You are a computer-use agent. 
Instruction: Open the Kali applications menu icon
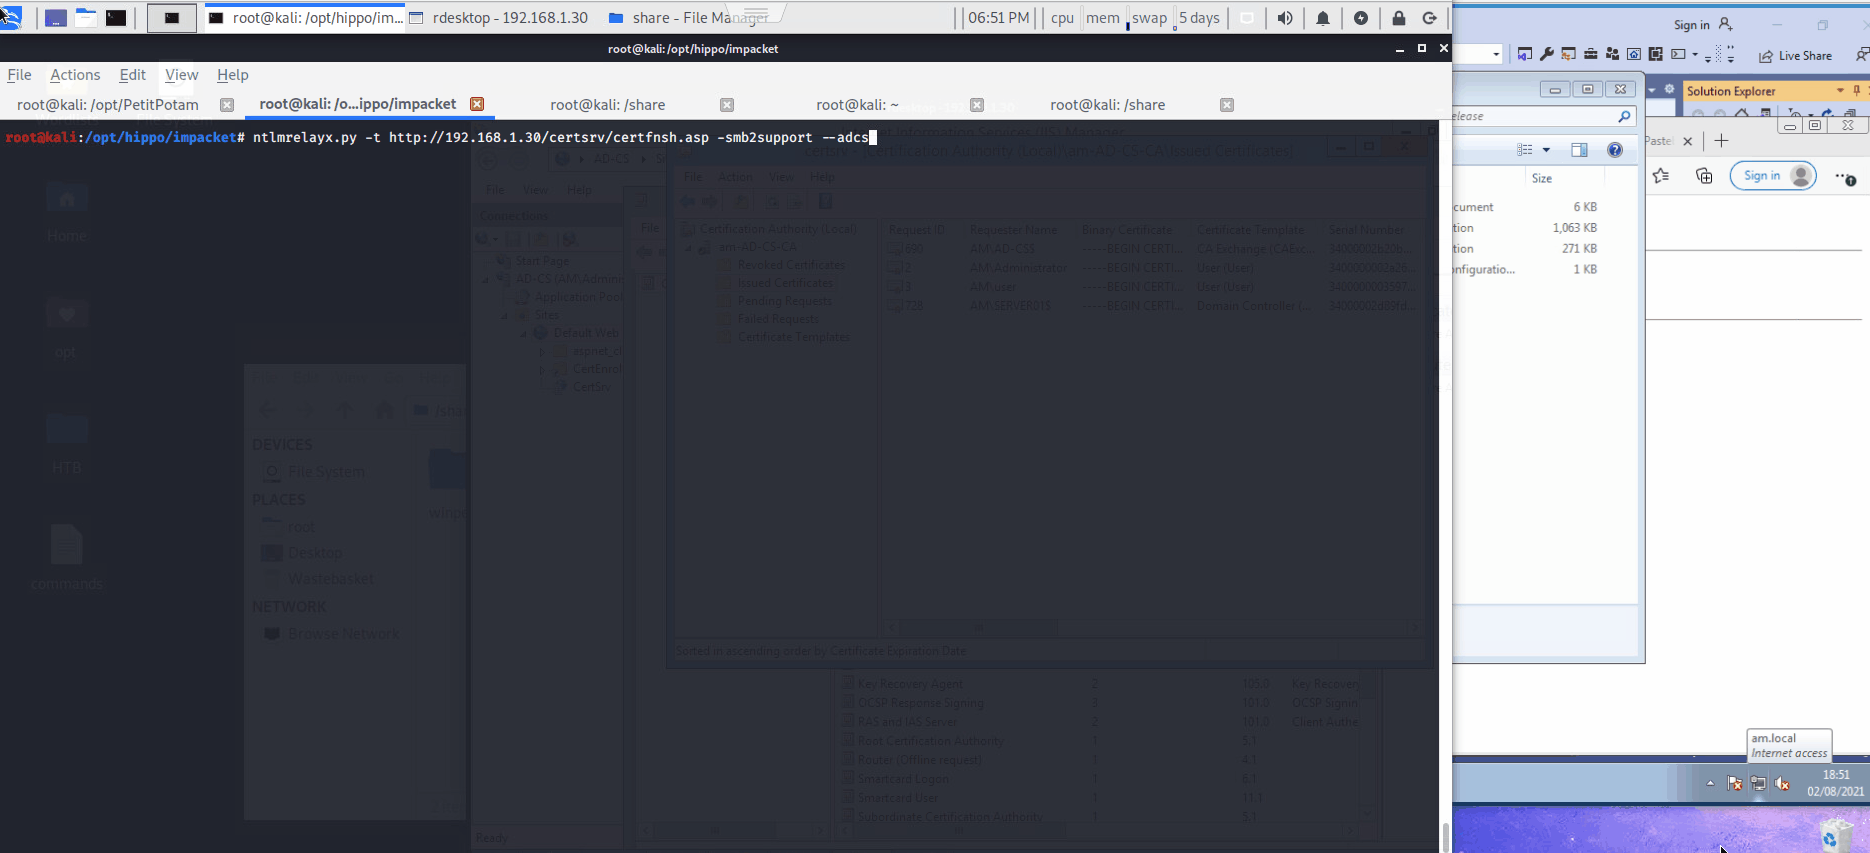10,17
